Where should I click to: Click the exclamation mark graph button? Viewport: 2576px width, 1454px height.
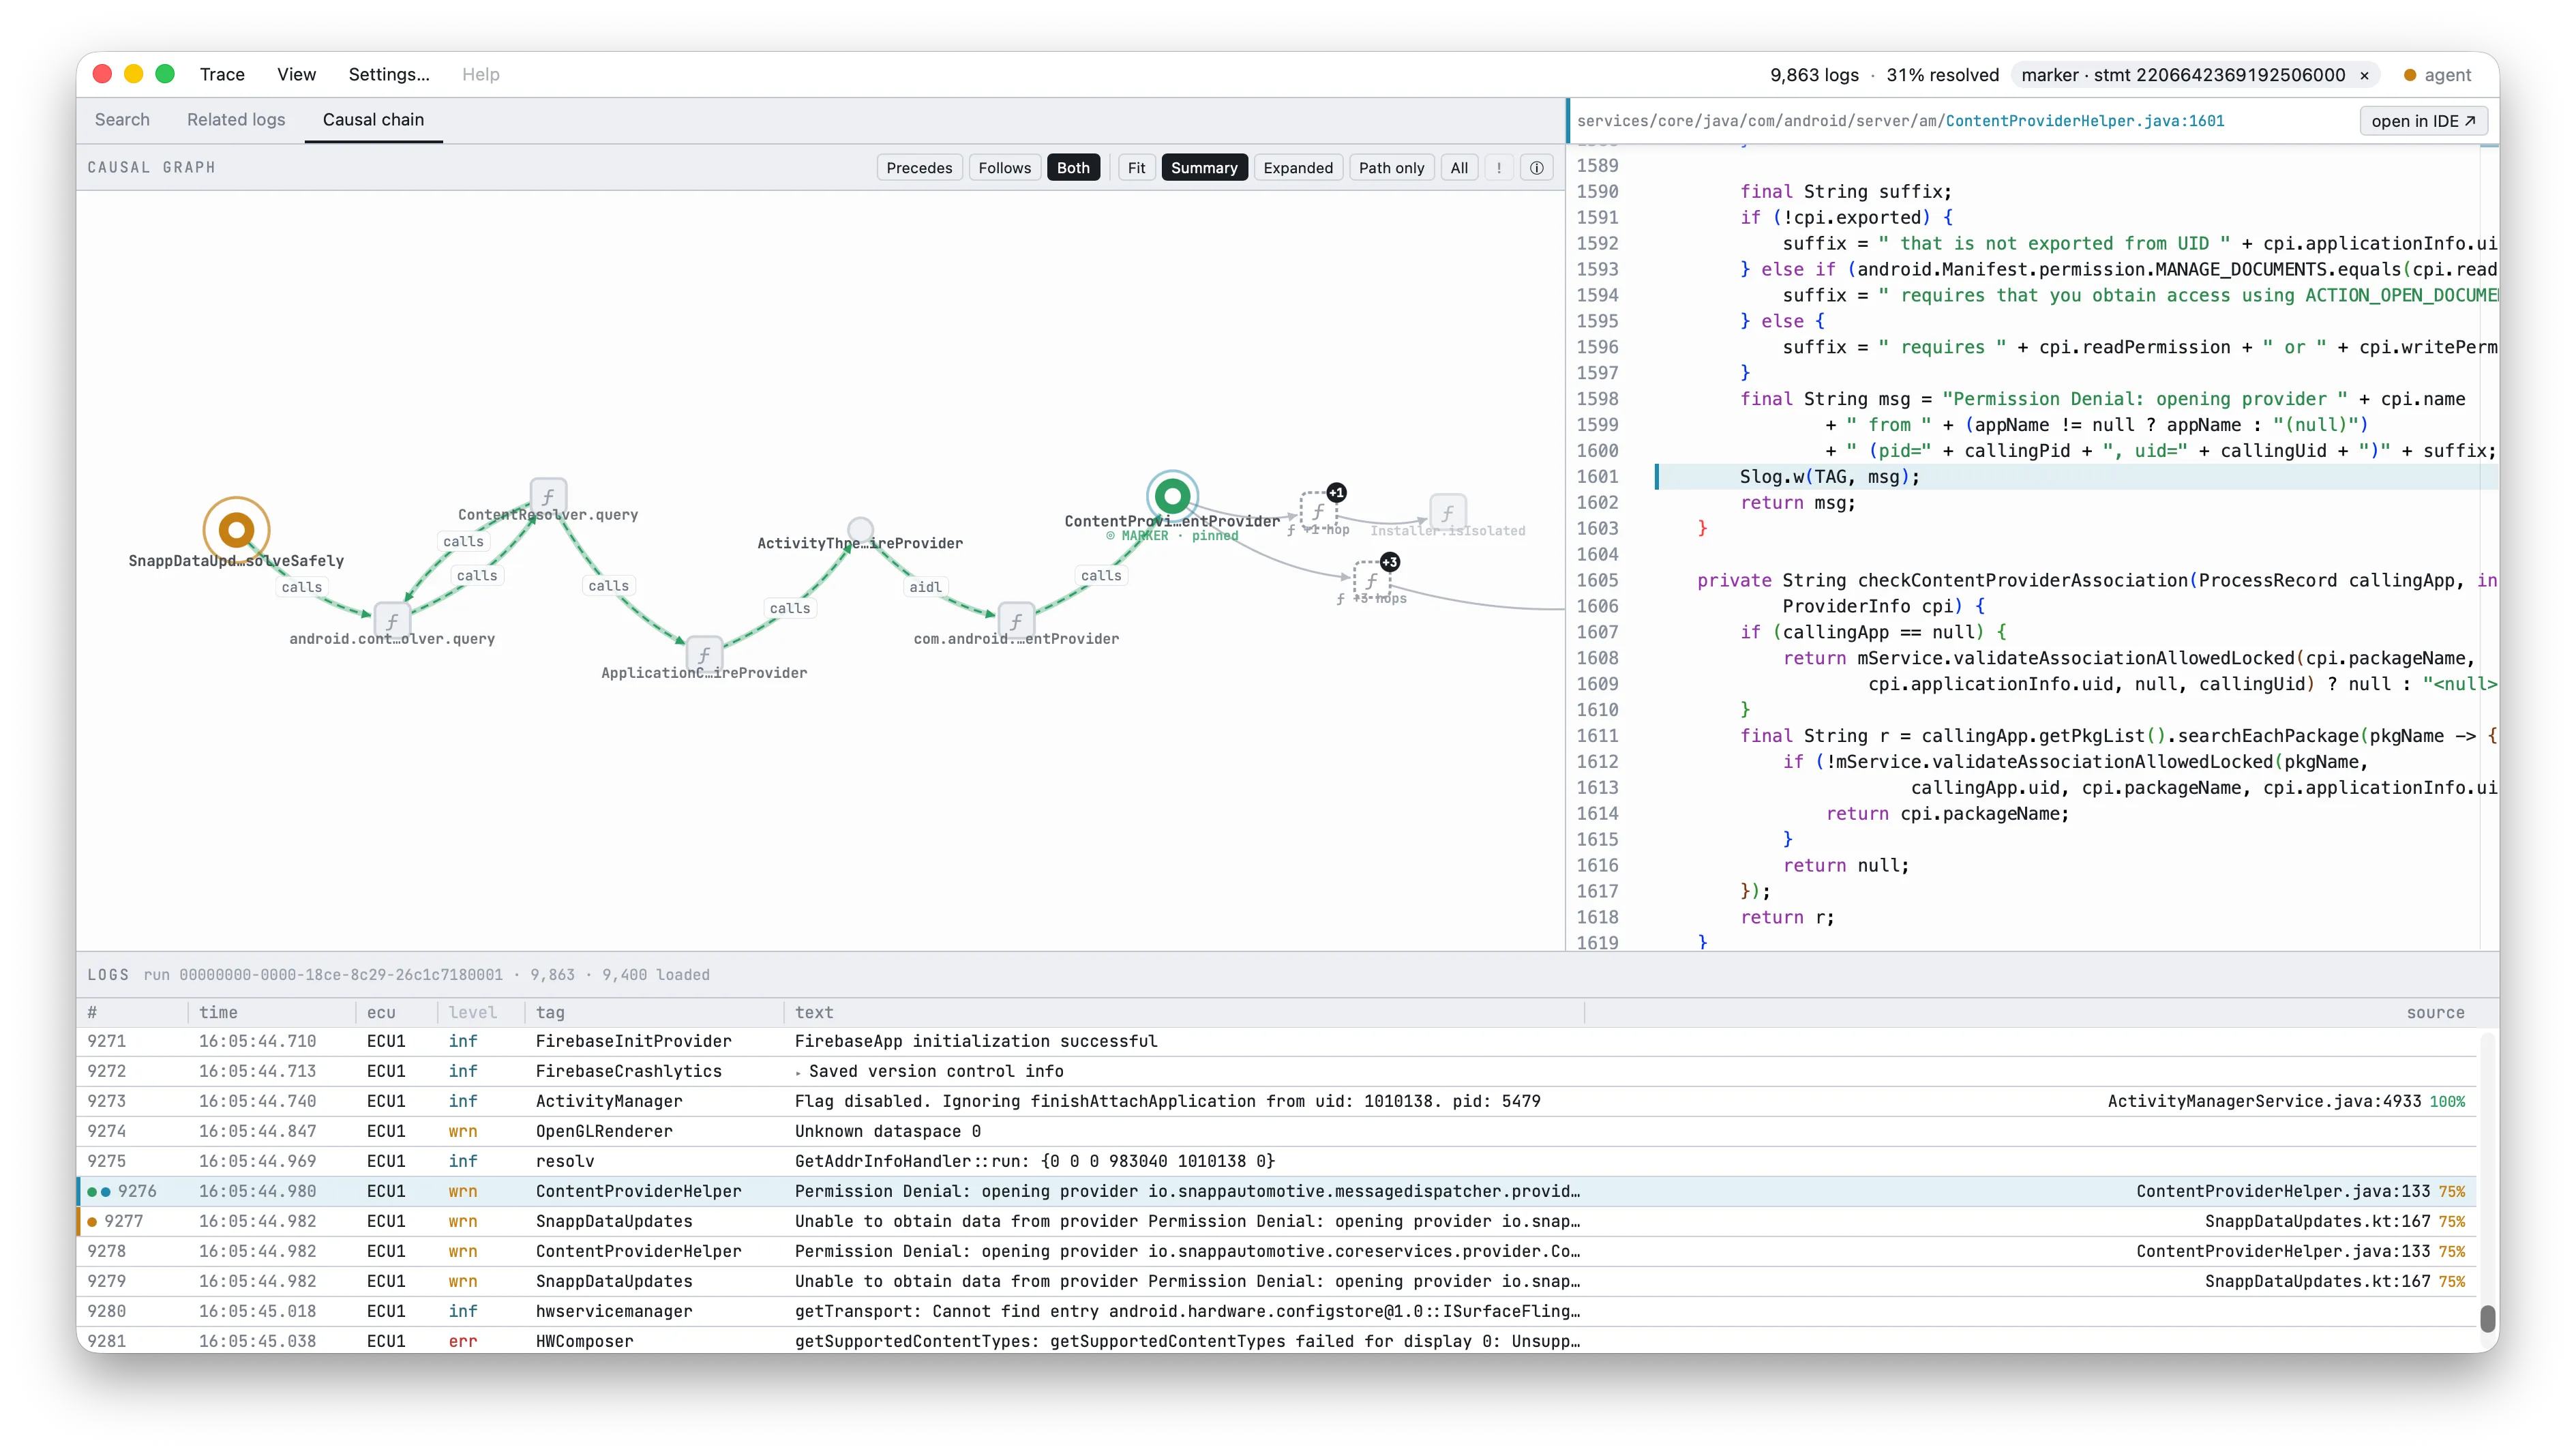point(1498,168)
